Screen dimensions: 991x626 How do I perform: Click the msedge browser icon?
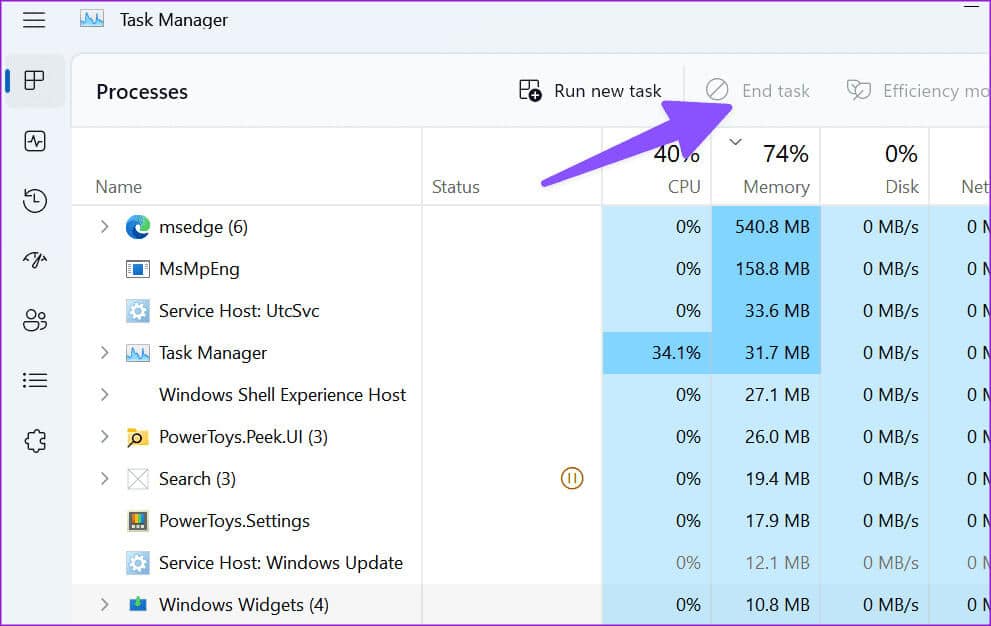click(x=138, y=227)
